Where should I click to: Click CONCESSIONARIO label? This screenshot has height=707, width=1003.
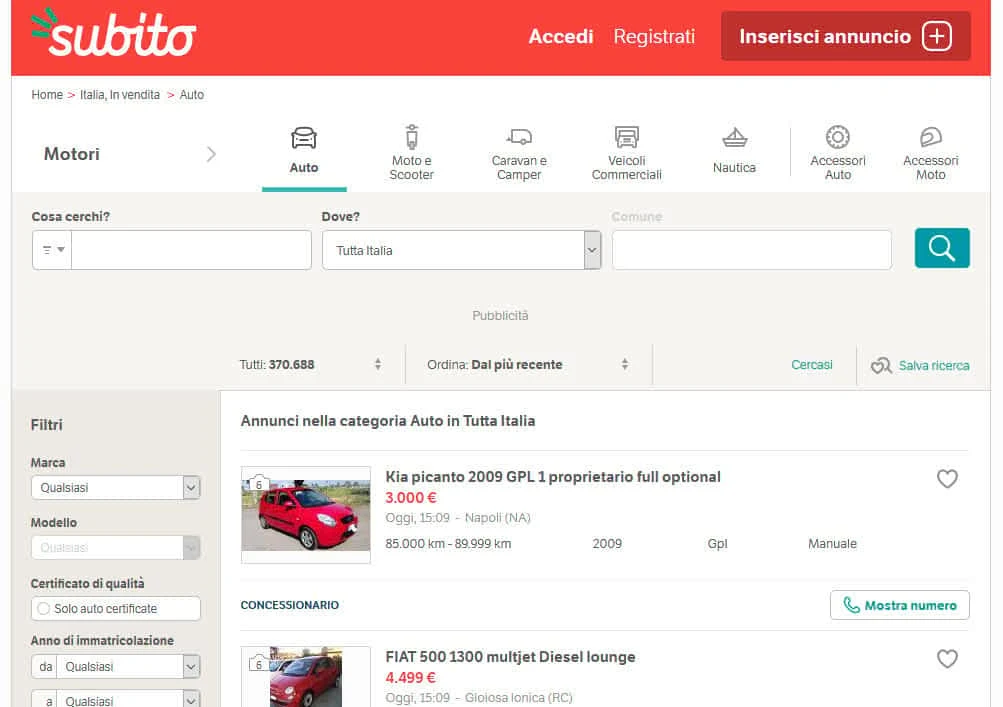tap(290, 605)
